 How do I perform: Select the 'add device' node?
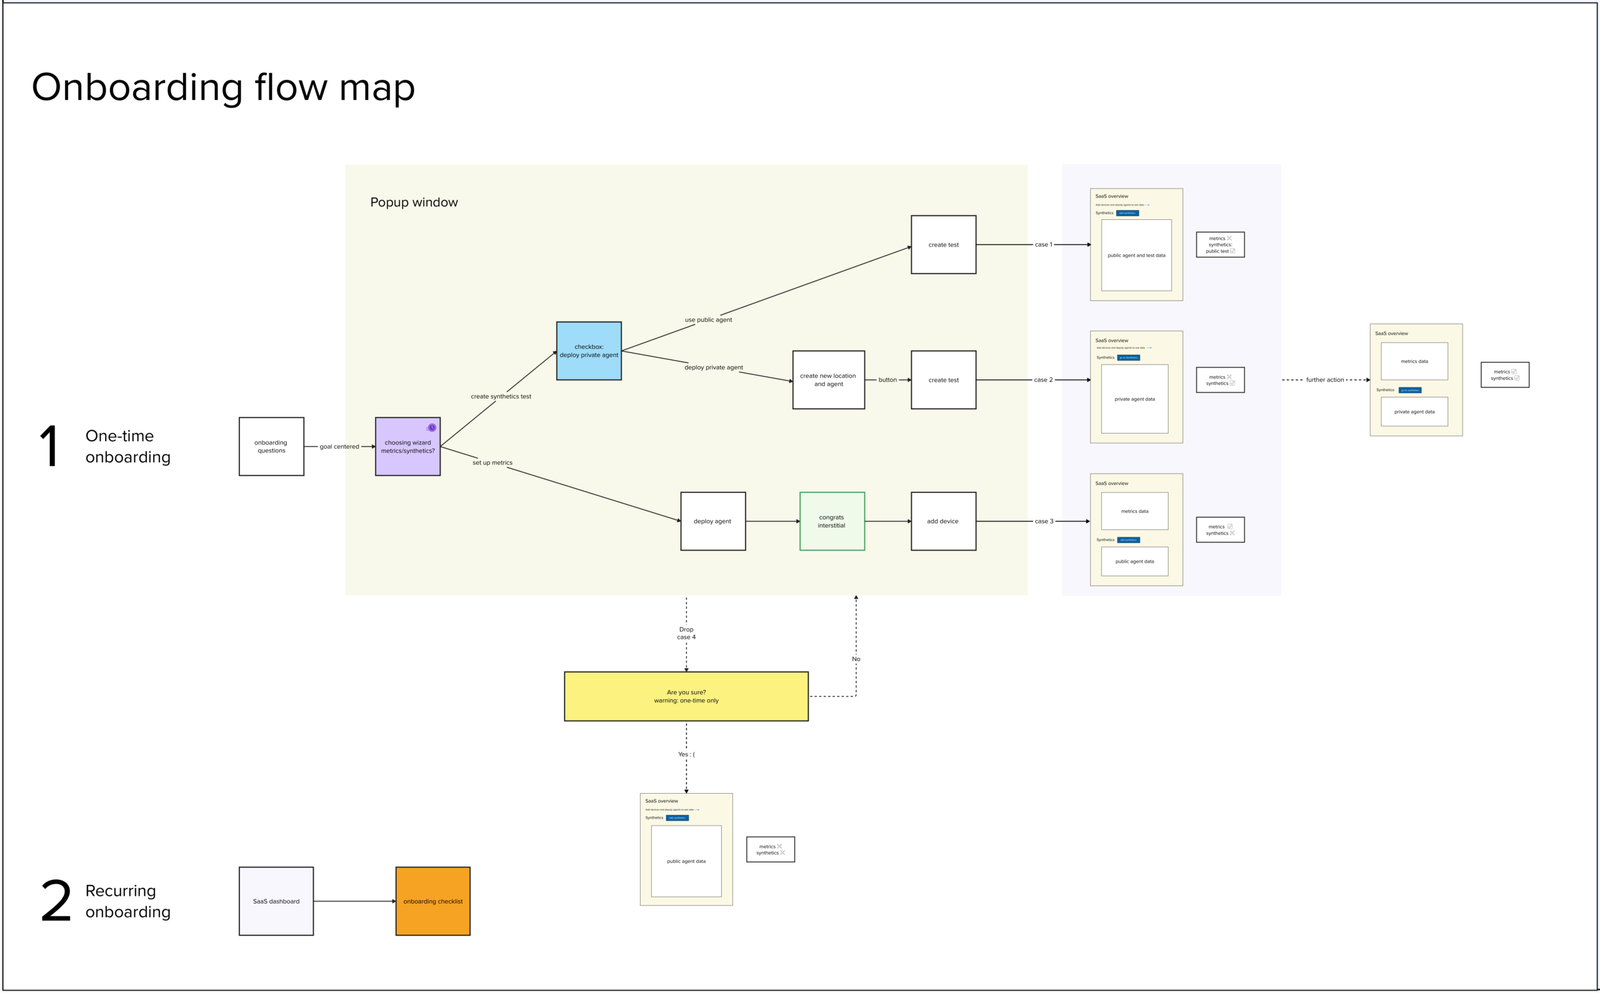tap(943, 521)
